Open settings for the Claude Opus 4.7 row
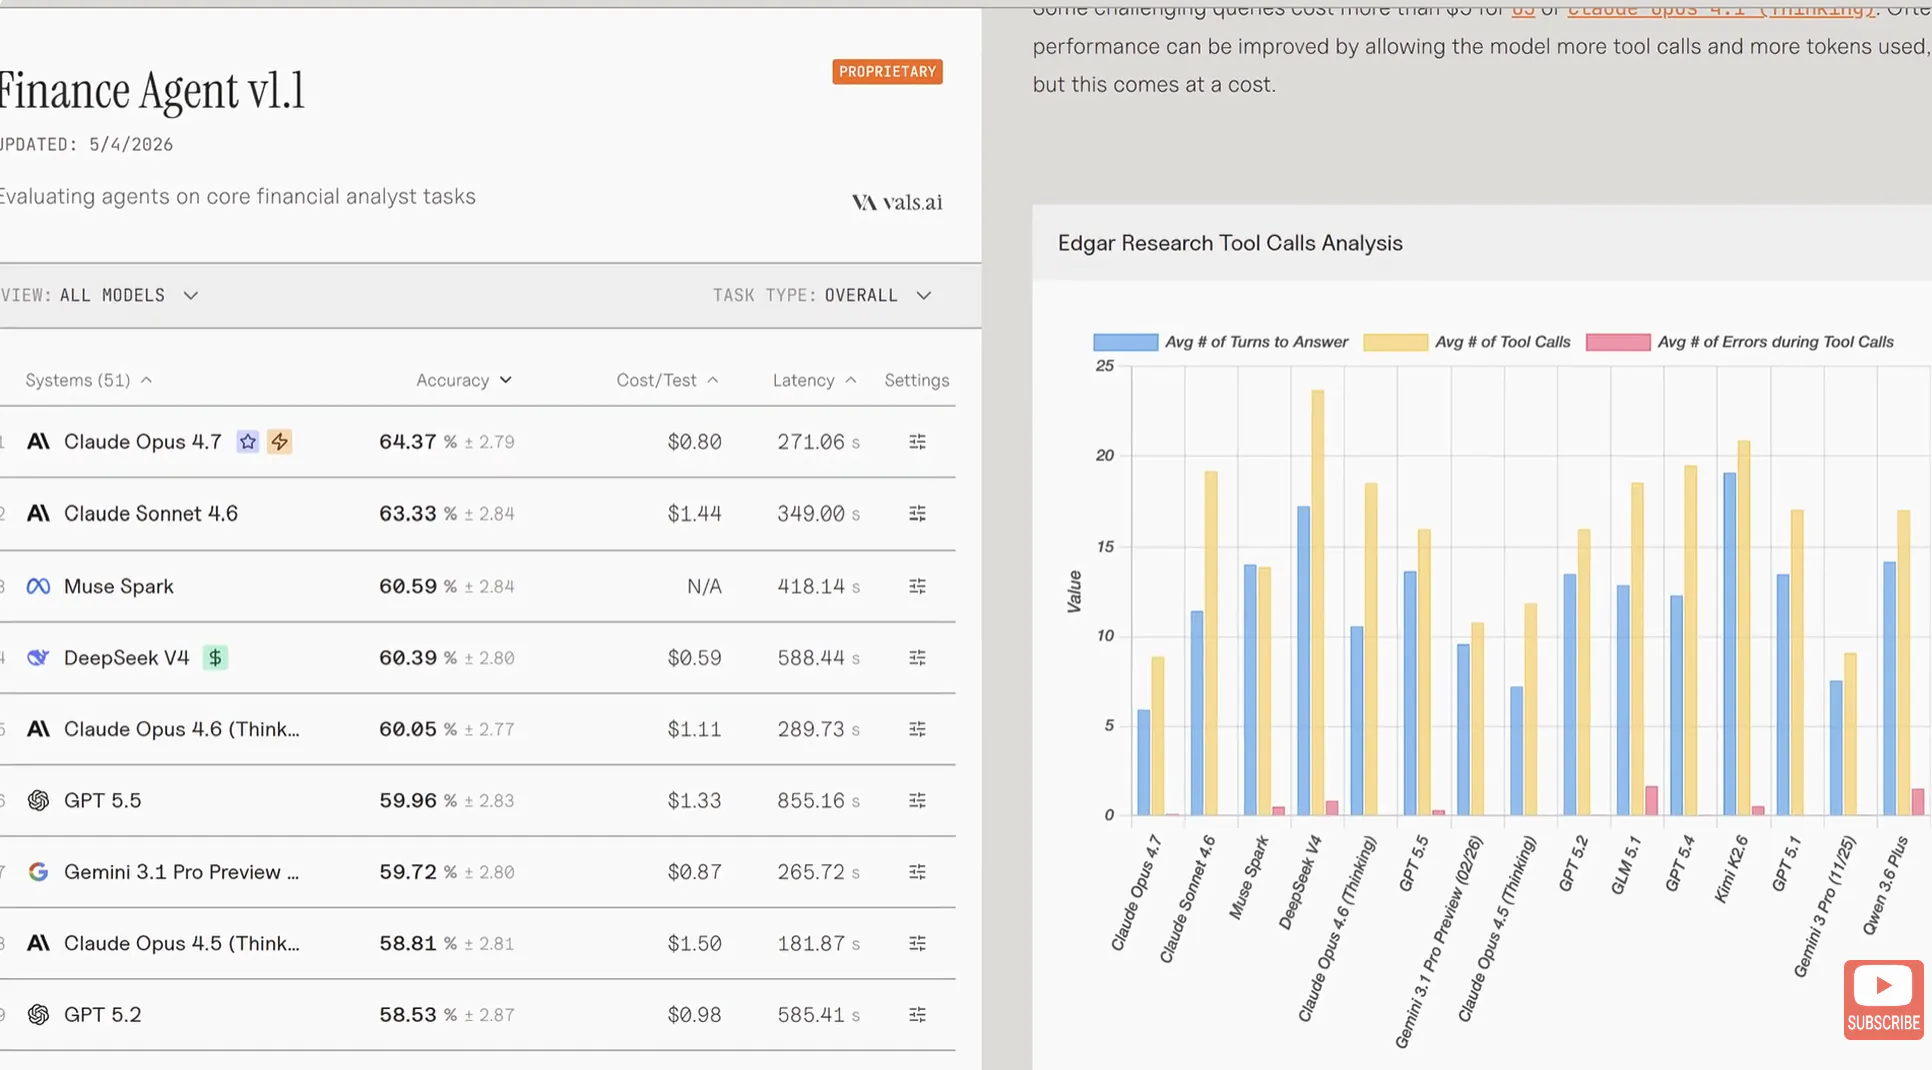The height and width of the screenshot is (1070, 1932). tap(917, 442)
